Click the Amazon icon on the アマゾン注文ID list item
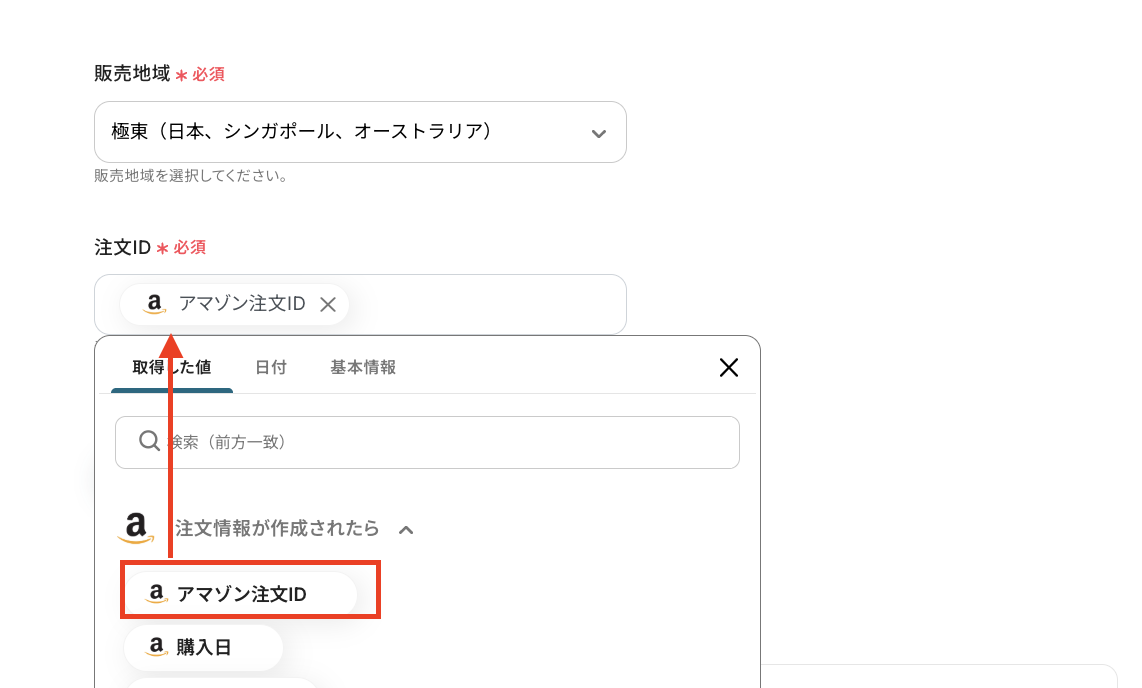The width and height of the screenshot is (1142, 688). coord(156,594)
